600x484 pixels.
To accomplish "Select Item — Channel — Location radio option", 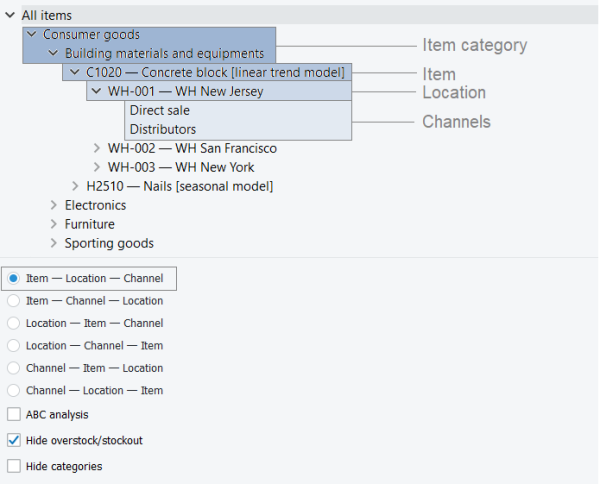I will click(13, 301).
